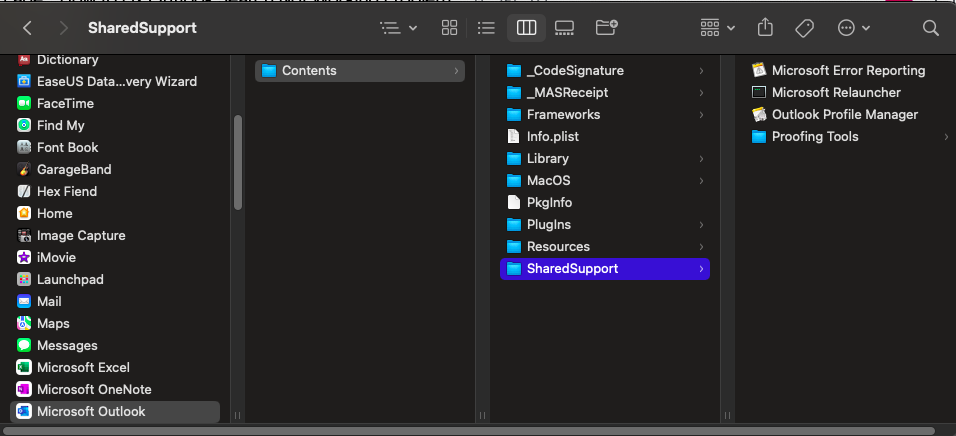Switch to gallery view

pos(565,28)
